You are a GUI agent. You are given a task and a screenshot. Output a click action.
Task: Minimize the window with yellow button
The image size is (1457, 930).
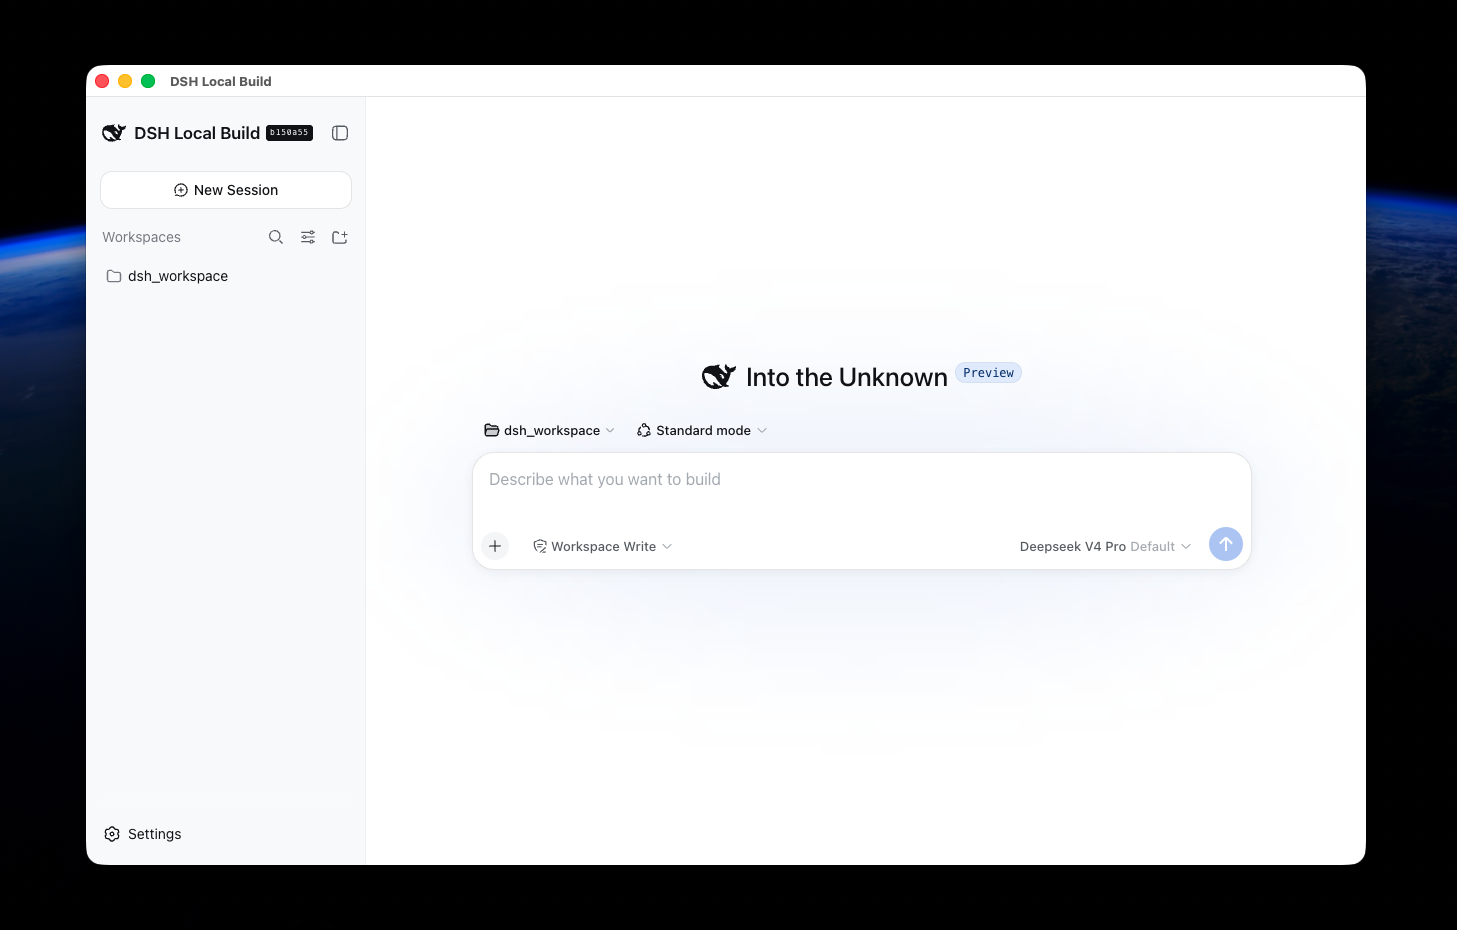coord(125,81)
